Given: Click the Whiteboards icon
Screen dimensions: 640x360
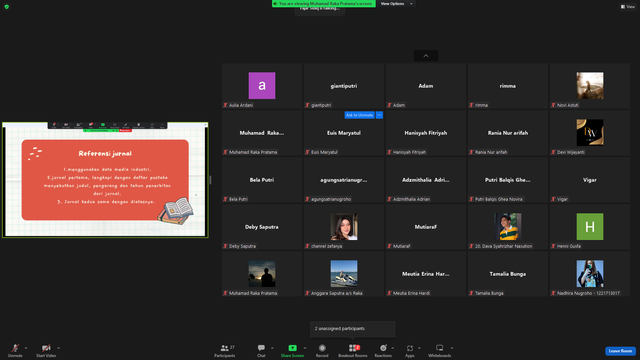Looking at the screenshot, I should [440, 348].
